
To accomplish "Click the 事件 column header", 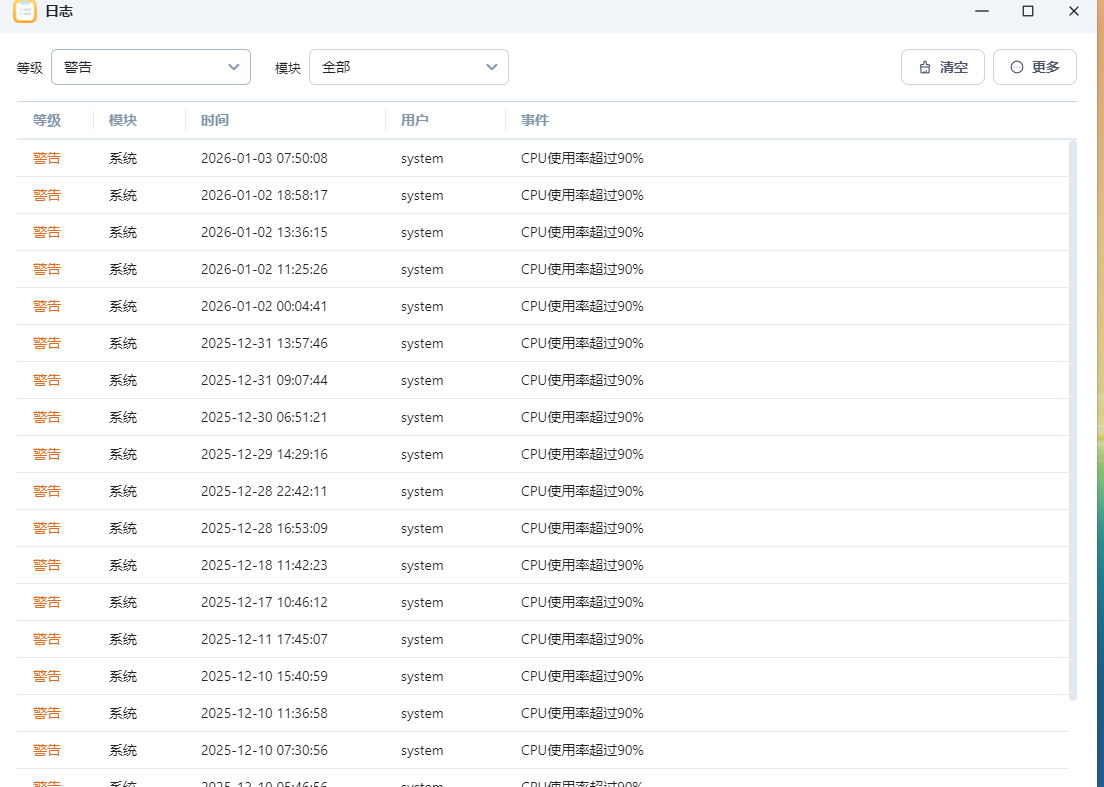I will coord(535,120).
